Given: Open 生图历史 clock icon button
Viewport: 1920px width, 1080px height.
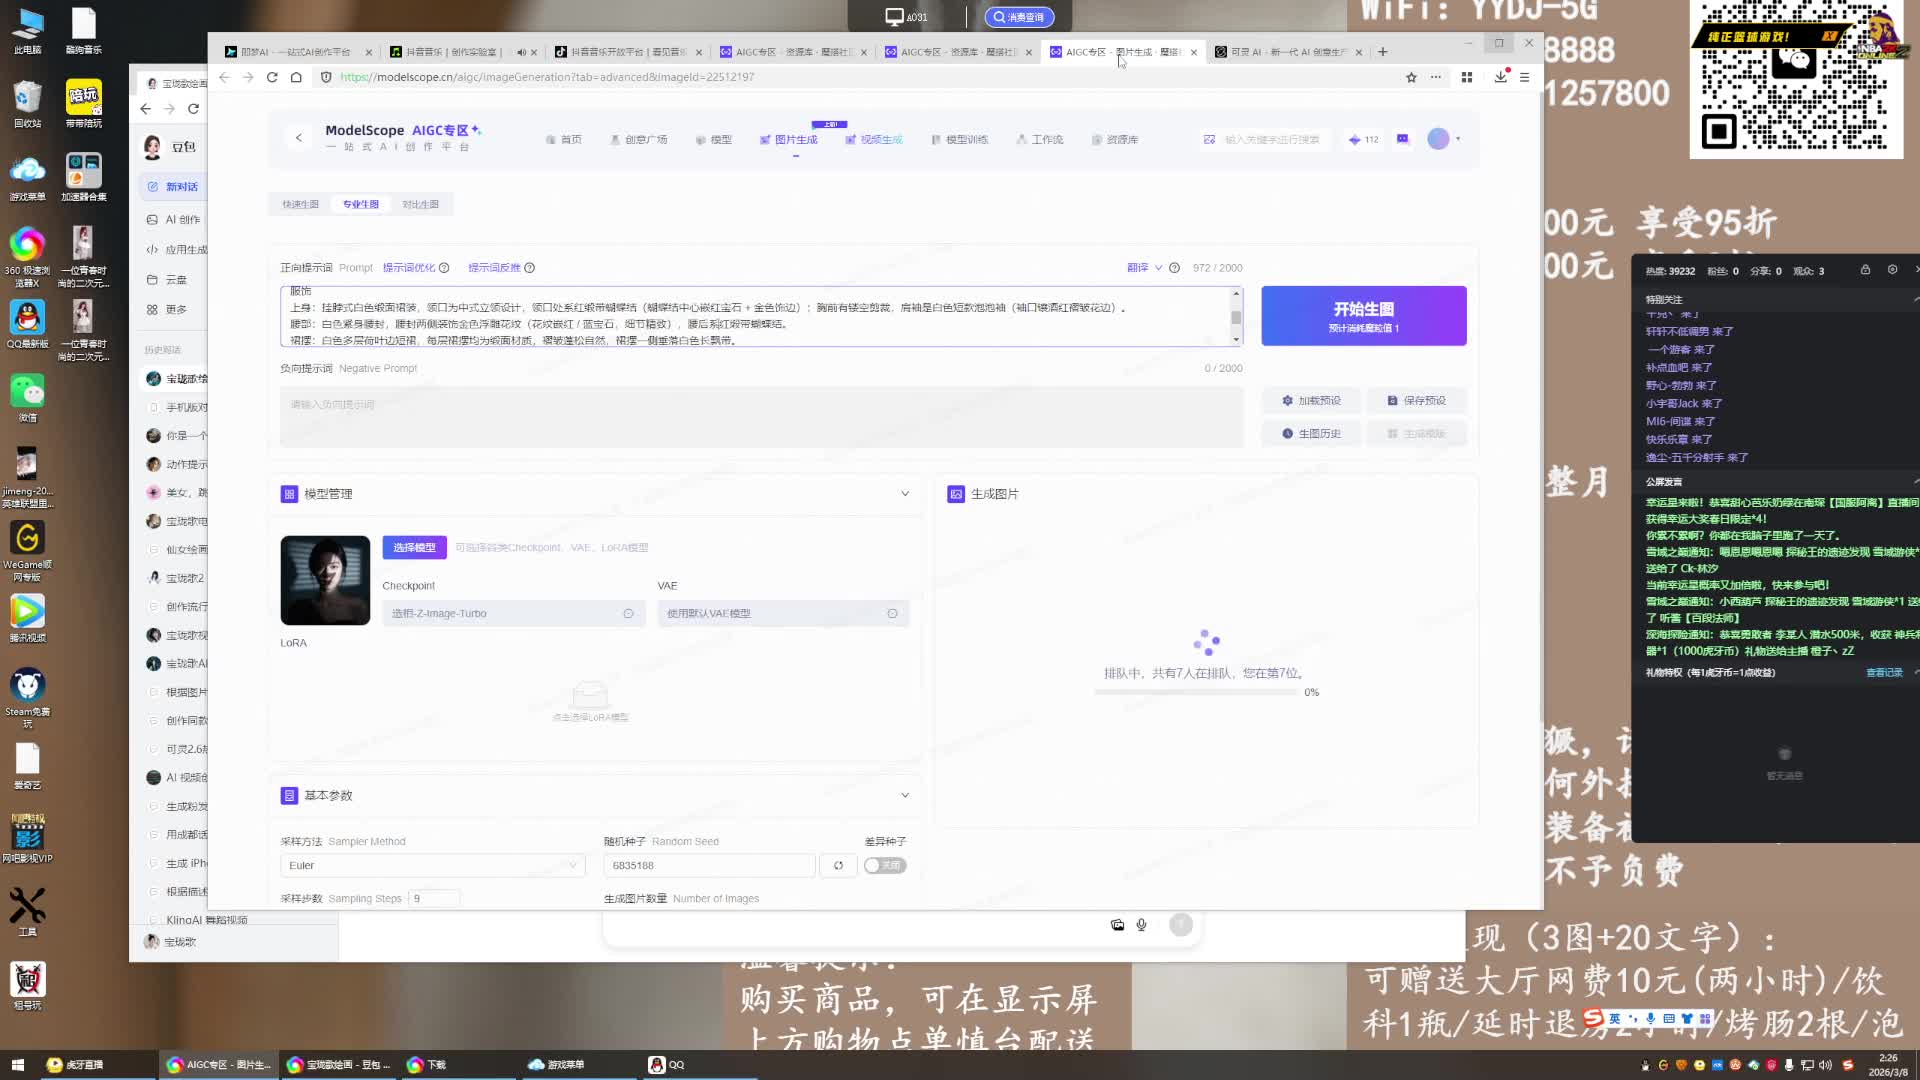Looking at the screenshot, I should tap(1311, 434).
